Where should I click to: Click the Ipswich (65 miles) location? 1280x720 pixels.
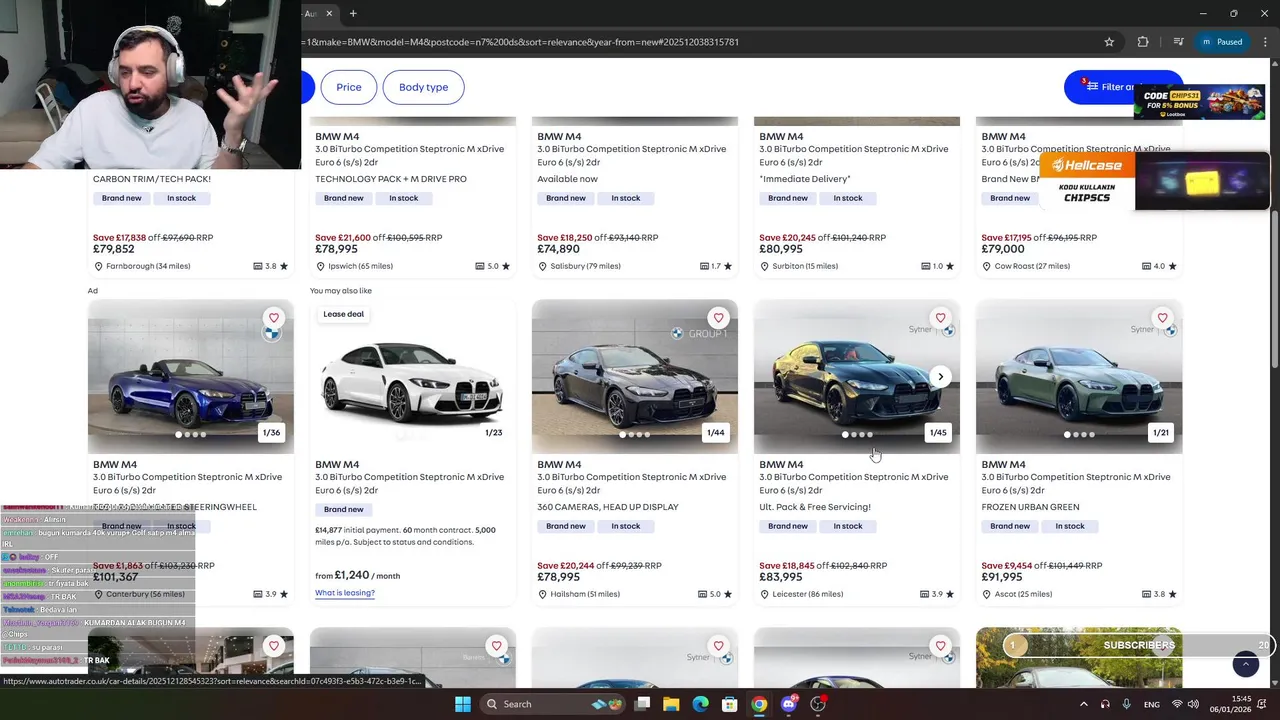(x=360, y=266)
